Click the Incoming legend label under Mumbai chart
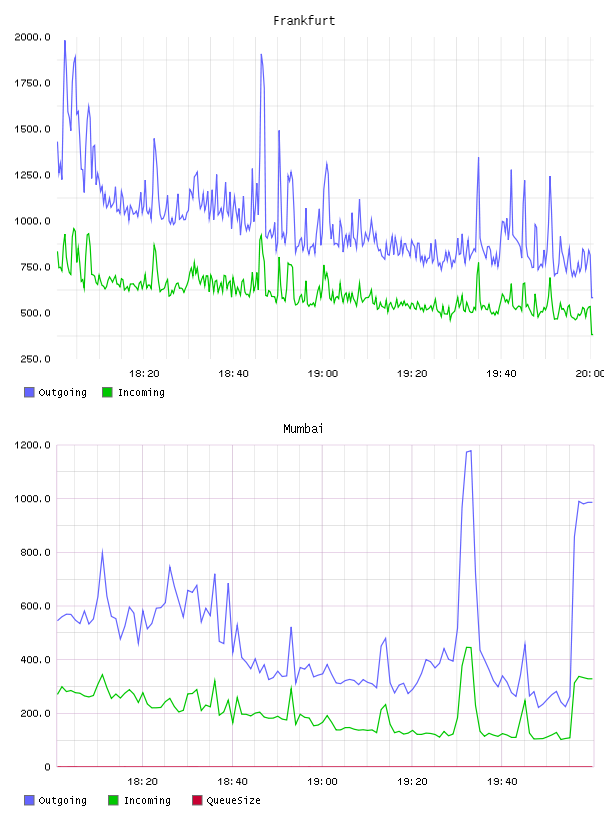The width and height of the screenshot is (608, 816). (147, 800)
